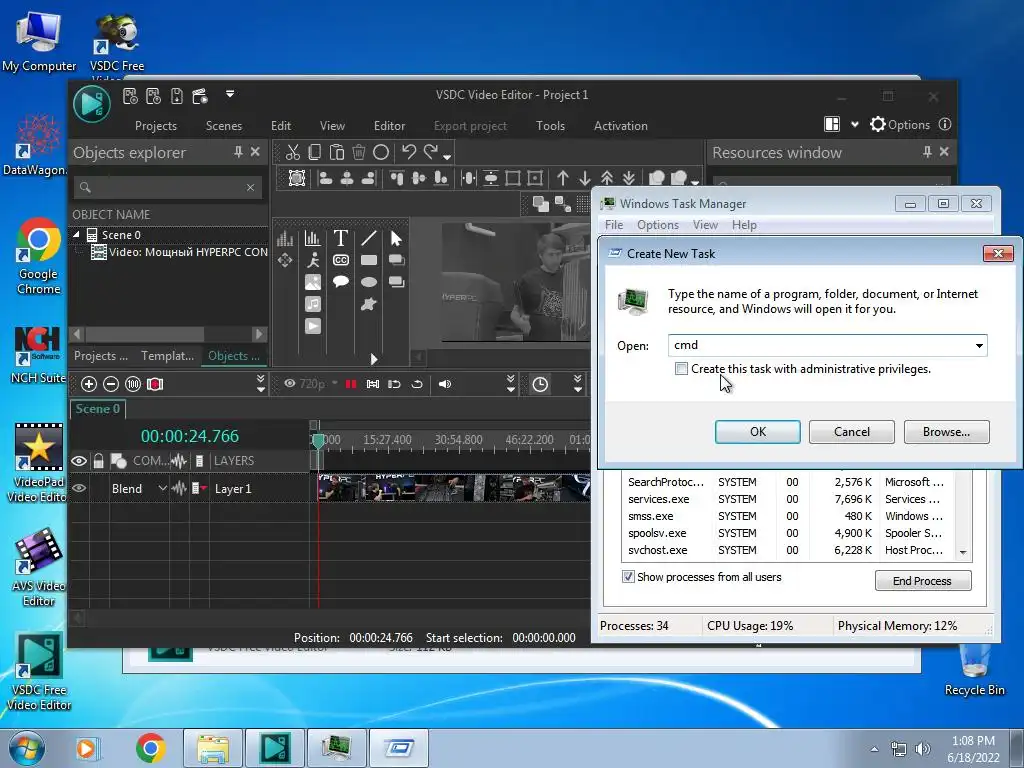Click the Copy icon in VSDC toolbar
Screen dimensions: 1024x768
click(315, 153)
